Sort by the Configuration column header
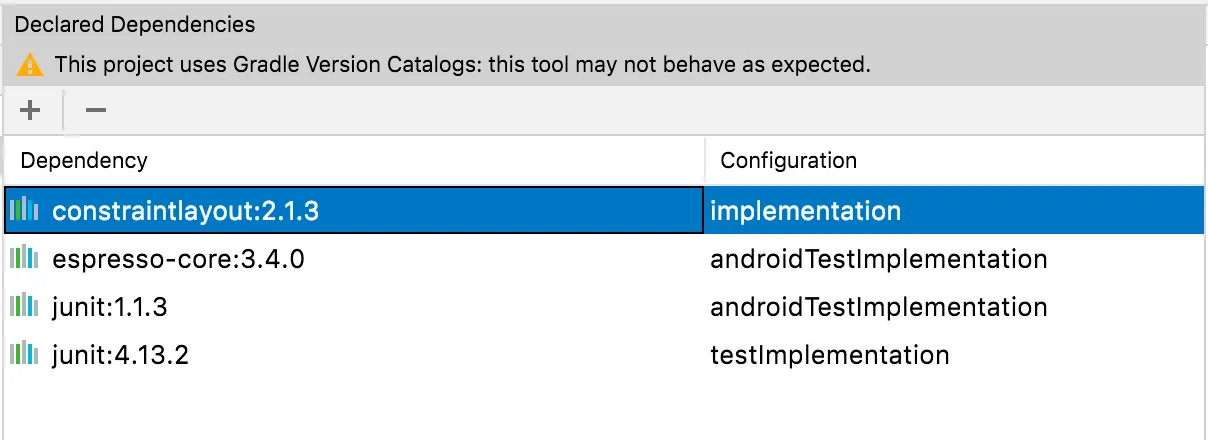 [955, 160]
